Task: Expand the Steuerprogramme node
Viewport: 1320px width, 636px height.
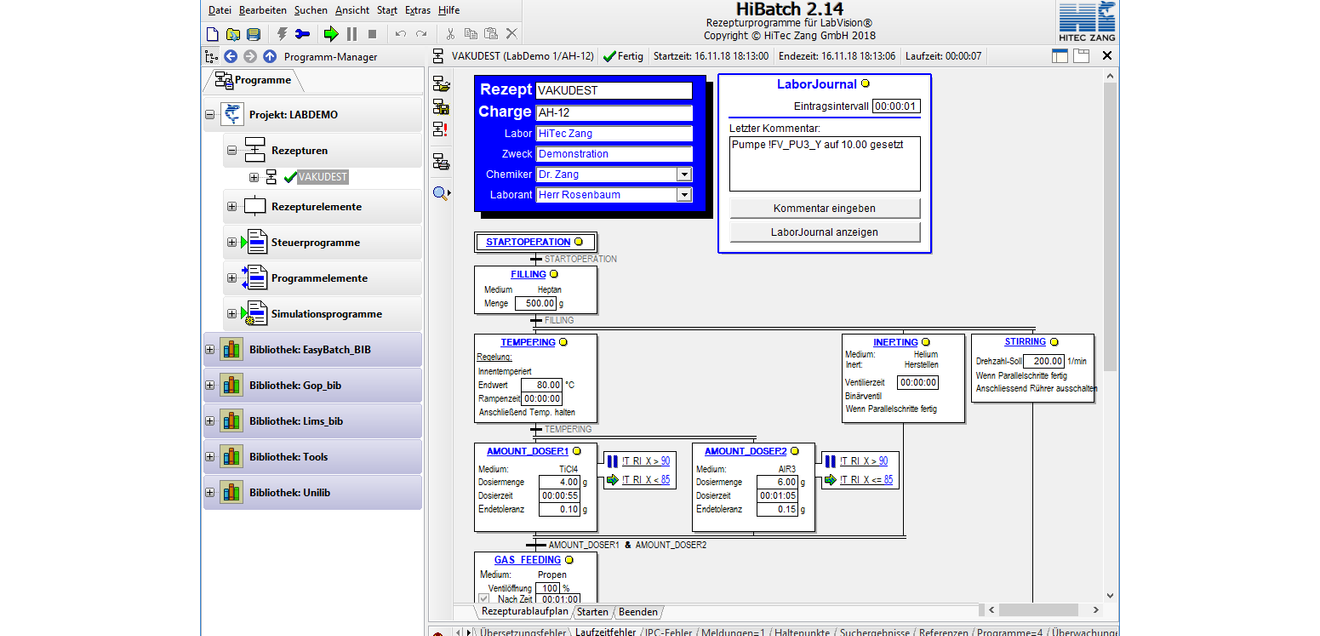Action: point(232,243)
